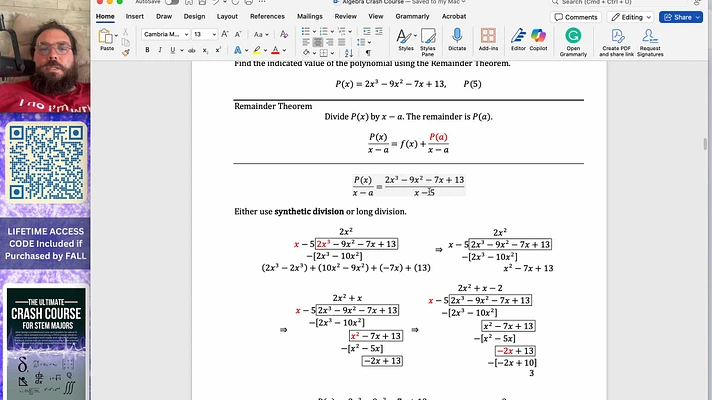The image size is (712, 400).
Task: Open the Styles Pane
Action: click(x=427, y=42)
